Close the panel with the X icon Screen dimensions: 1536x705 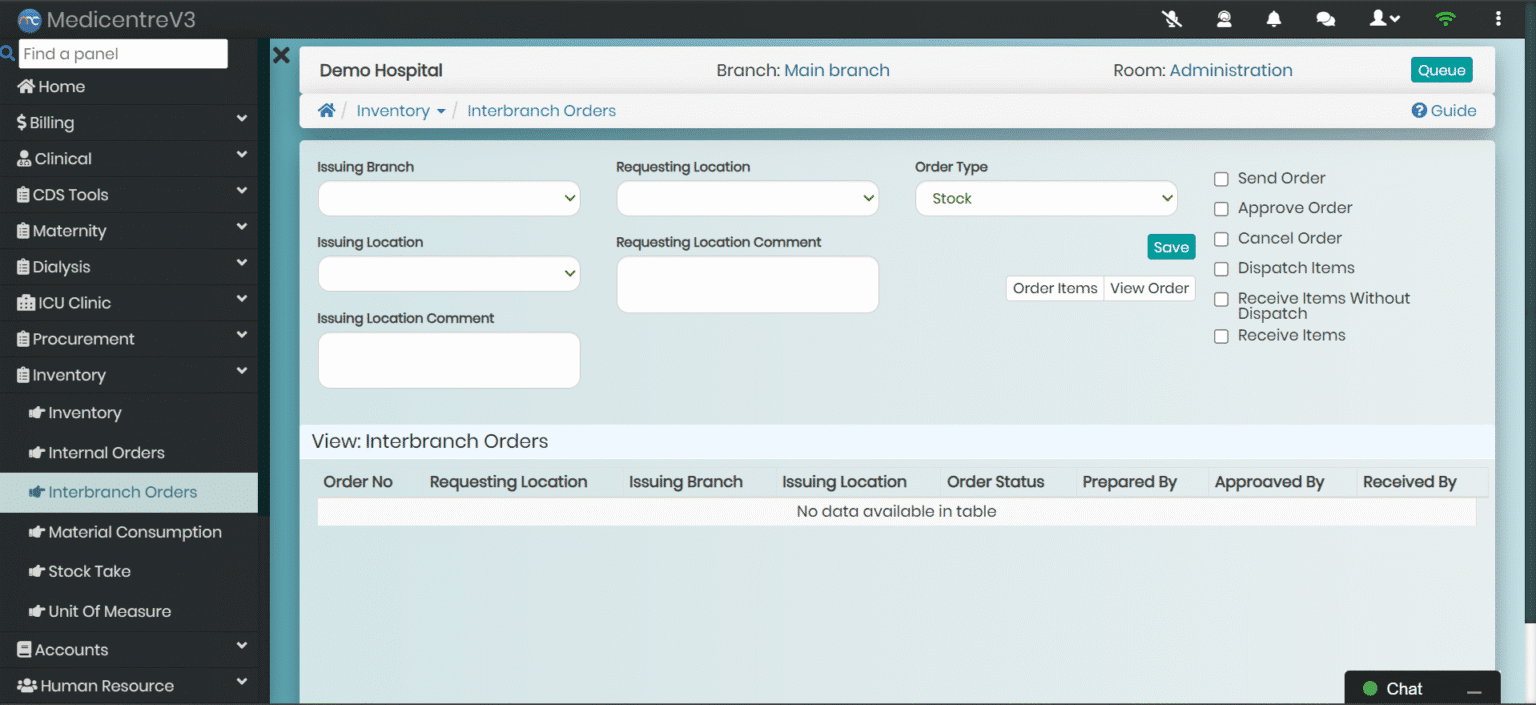click(x=281, y=56)
